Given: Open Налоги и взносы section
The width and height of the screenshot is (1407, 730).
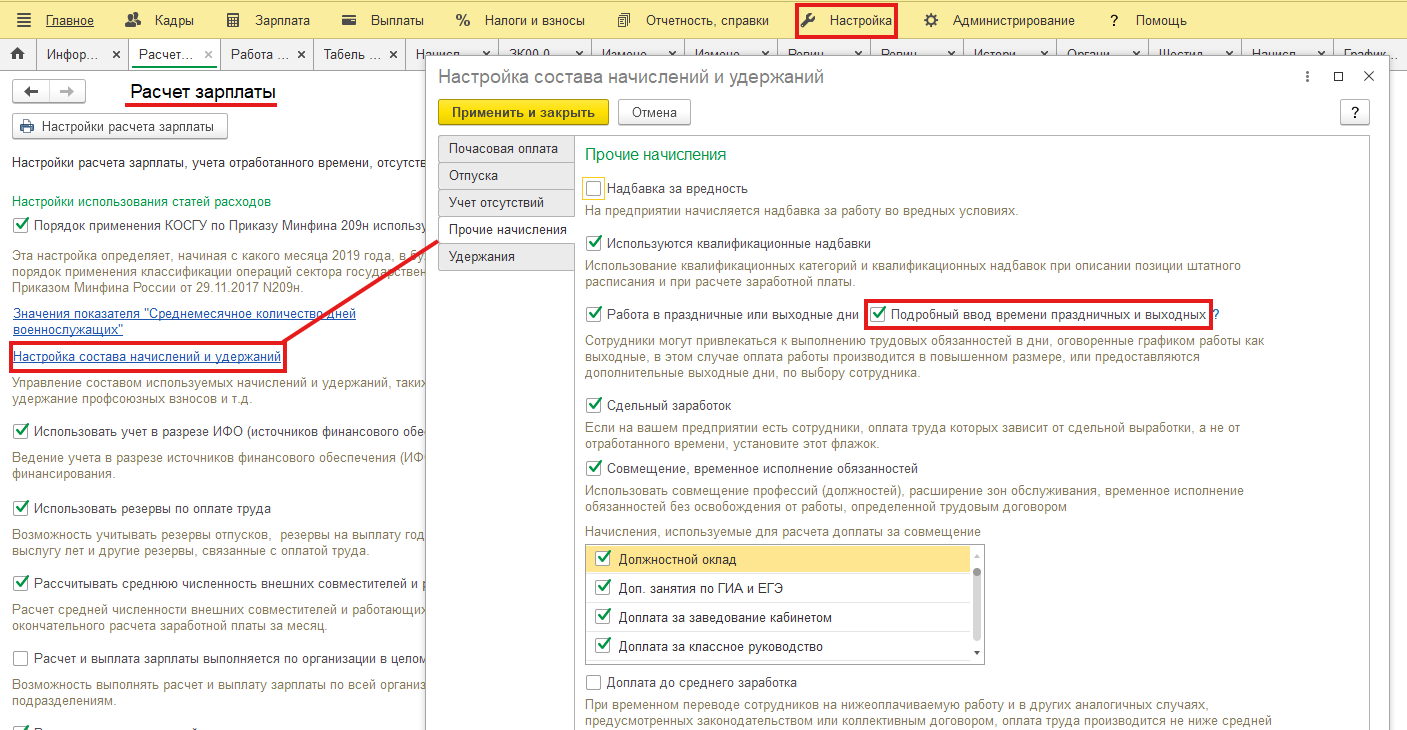Looking at the screenshot, I should point(520,20).
